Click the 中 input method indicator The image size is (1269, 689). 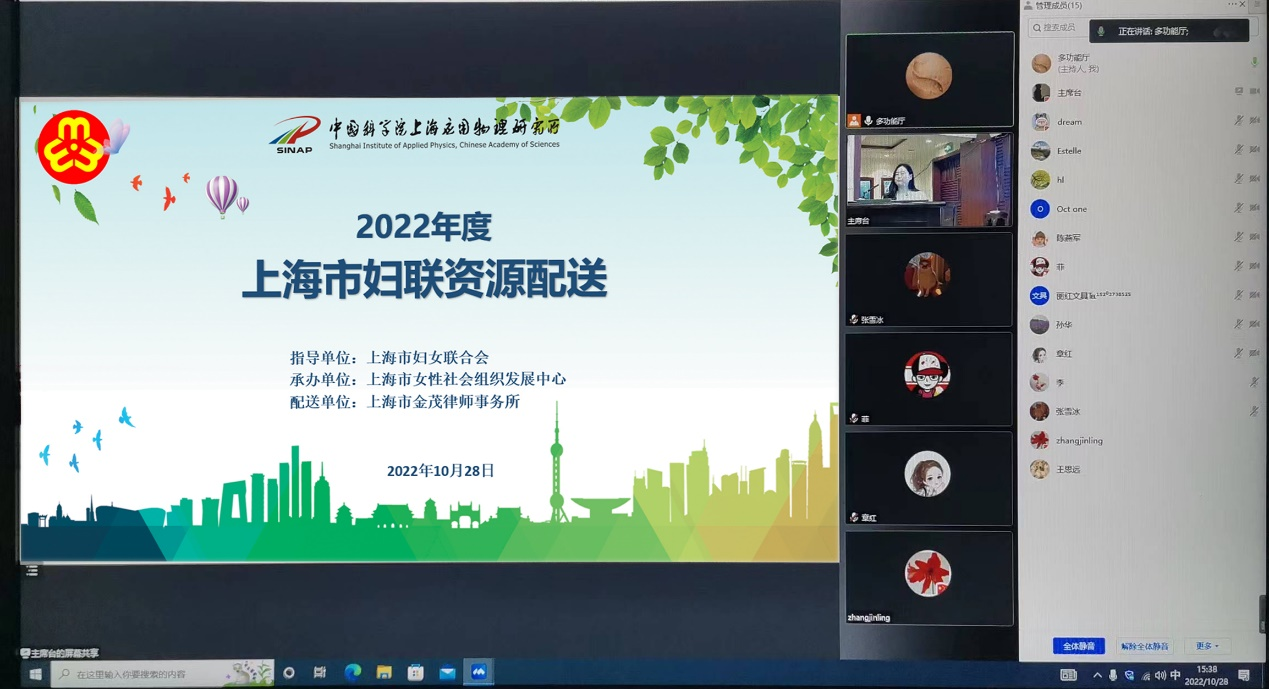tap(1175, 675)
